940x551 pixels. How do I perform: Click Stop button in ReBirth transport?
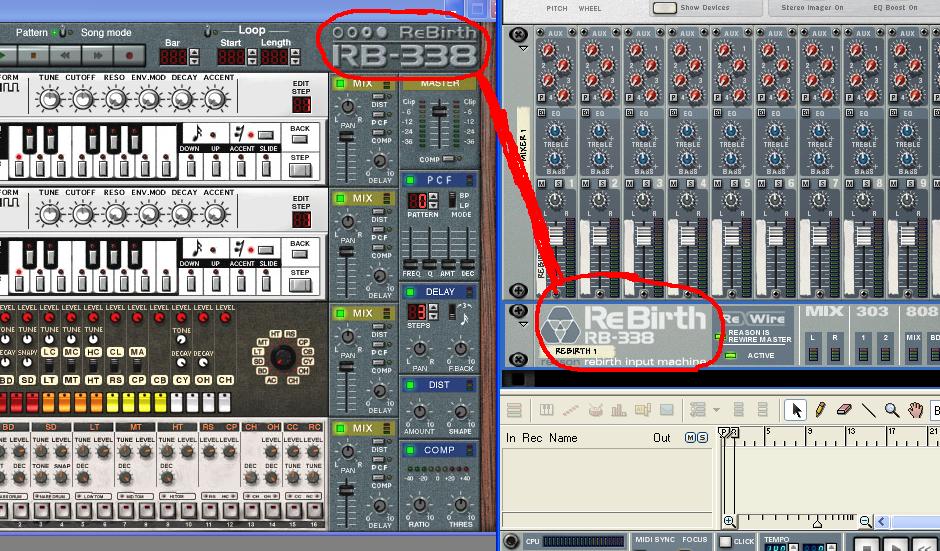click(x=34, y=56)
